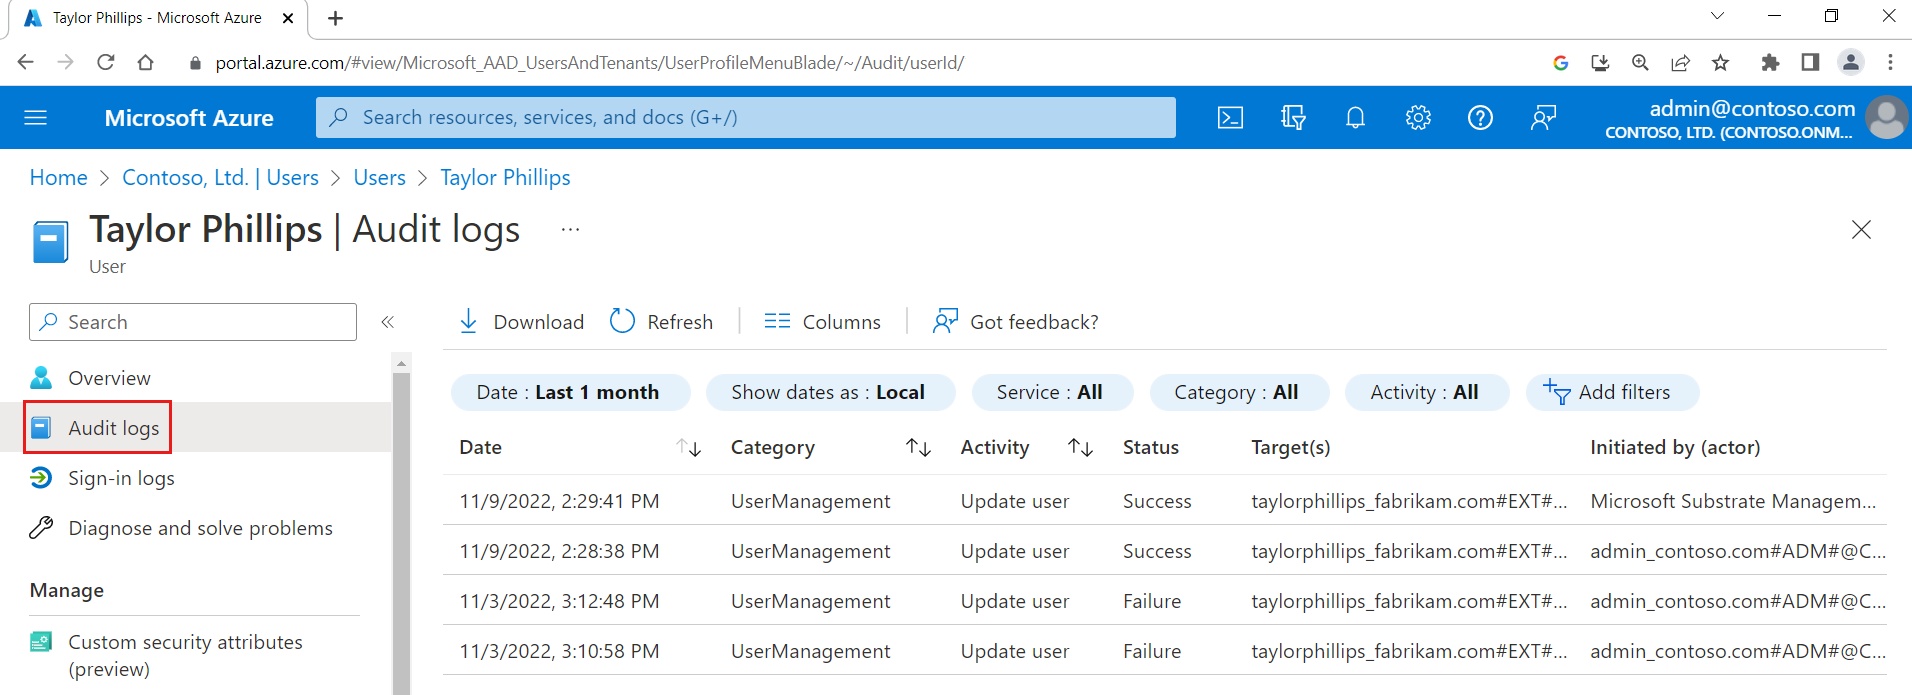Click the Add filters button
The width and height of the screenshot is (1912, 695).
(x=1611, y=392)
